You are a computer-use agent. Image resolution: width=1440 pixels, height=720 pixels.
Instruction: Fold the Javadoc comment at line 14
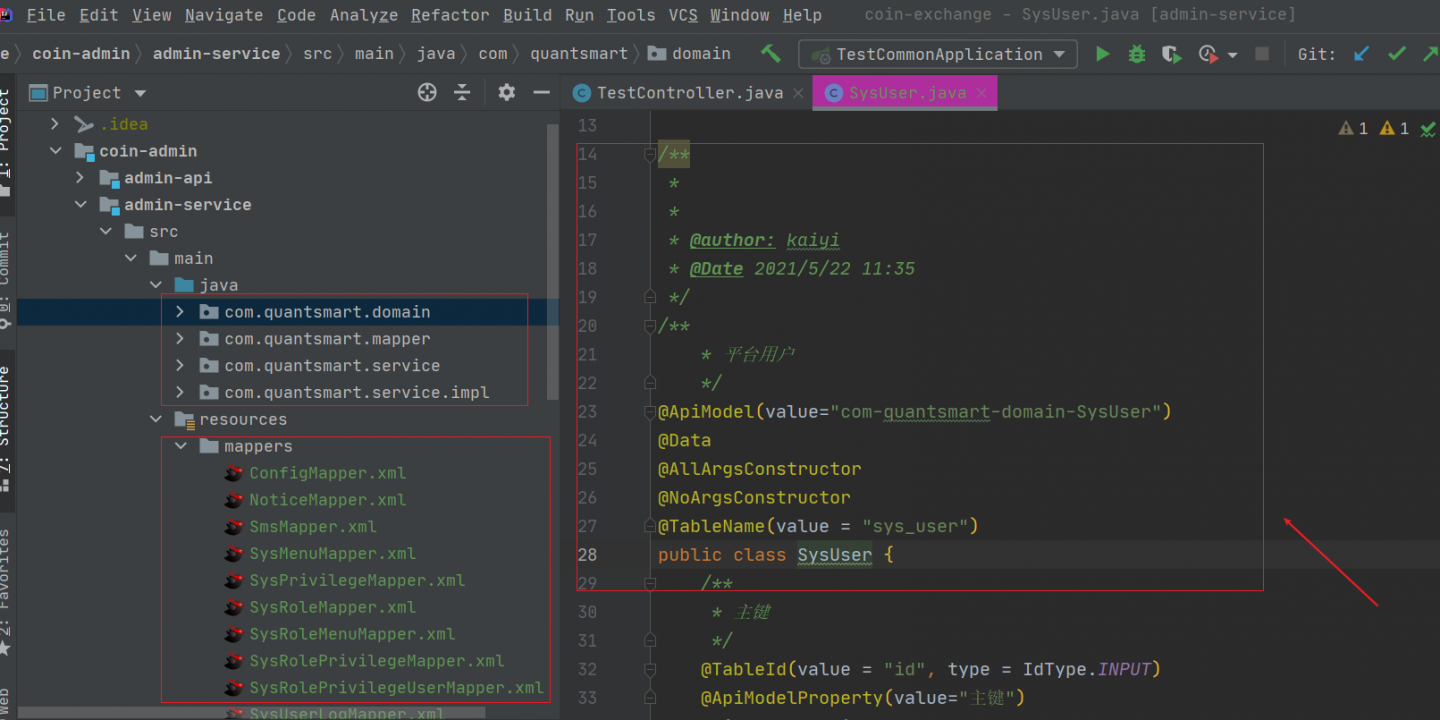pos(650,155)
